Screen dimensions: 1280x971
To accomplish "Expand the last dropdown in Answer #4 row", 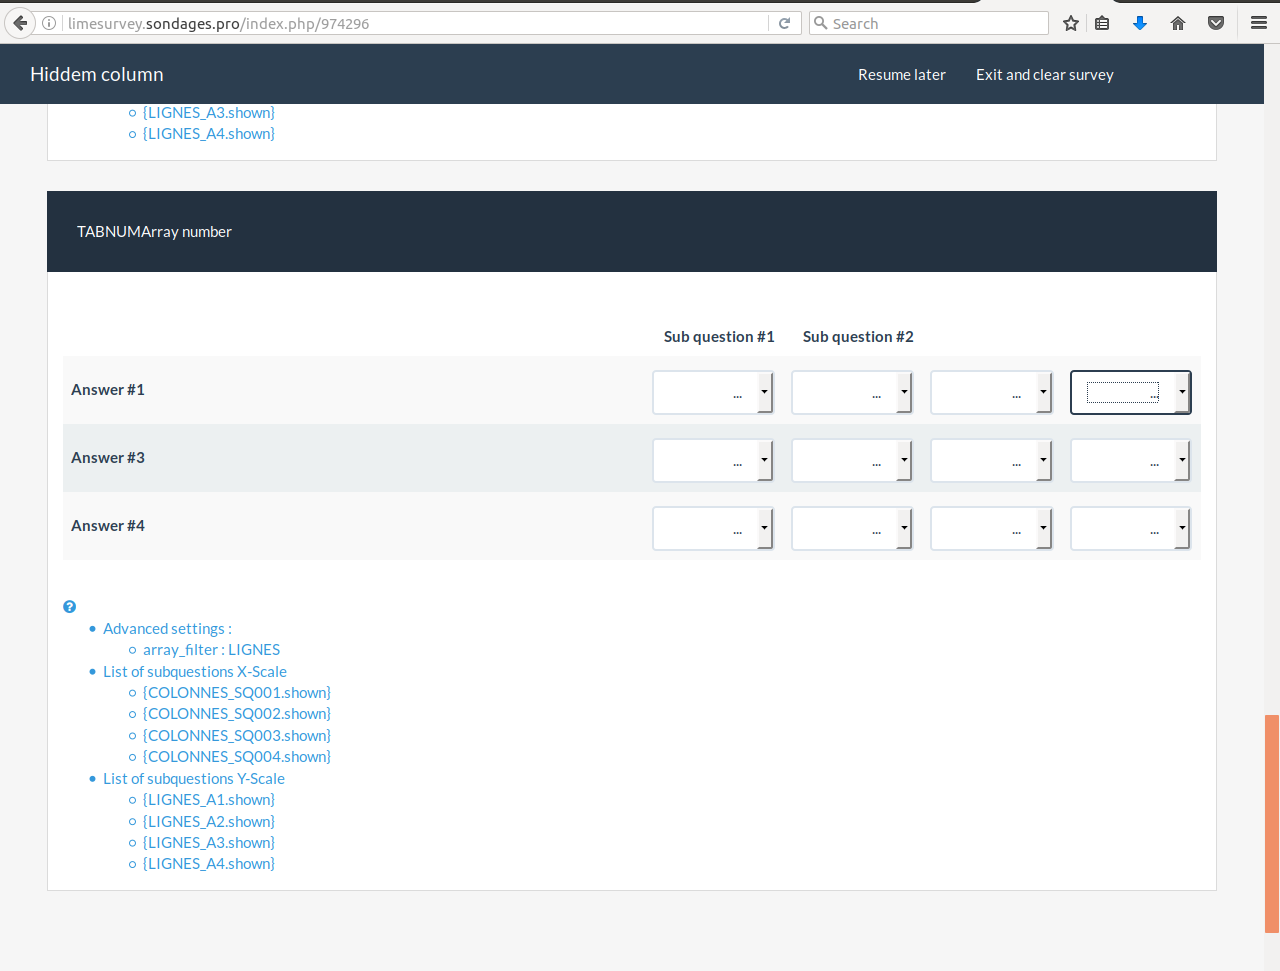I will (x=1130, y=528).
